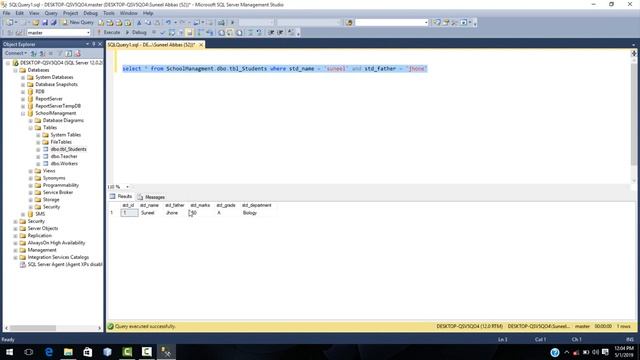The height and width of the screenshot is (360, 640).
Task: Click the Execute button
Action: [109, 32]
